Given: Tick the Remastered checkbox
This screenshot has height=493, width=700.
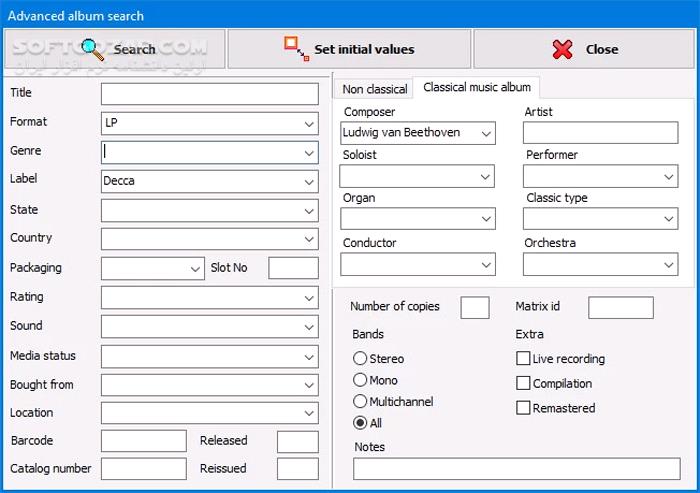Looking at the screenshot, I should (x=523, y=408).
